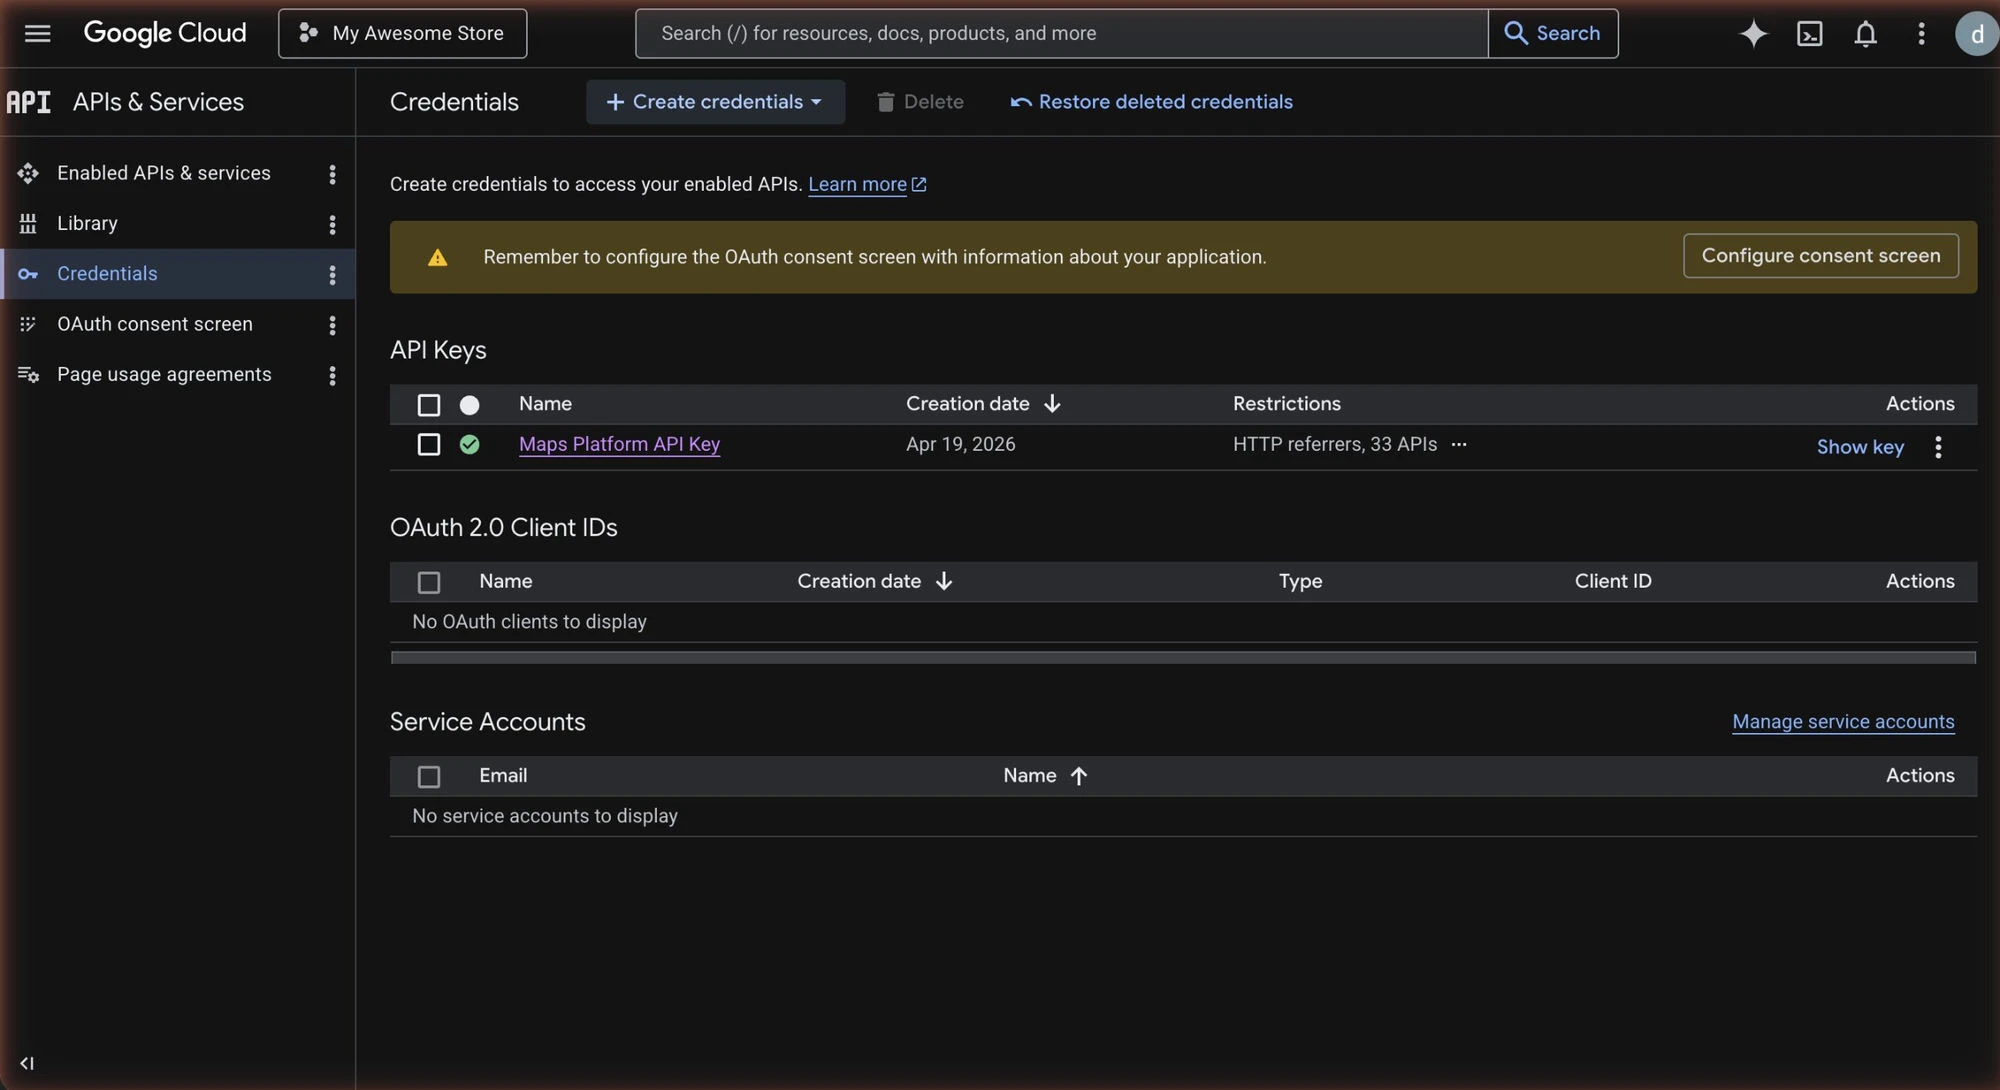
Task: Click the Search button
Action: click(x=1553, y=33)
